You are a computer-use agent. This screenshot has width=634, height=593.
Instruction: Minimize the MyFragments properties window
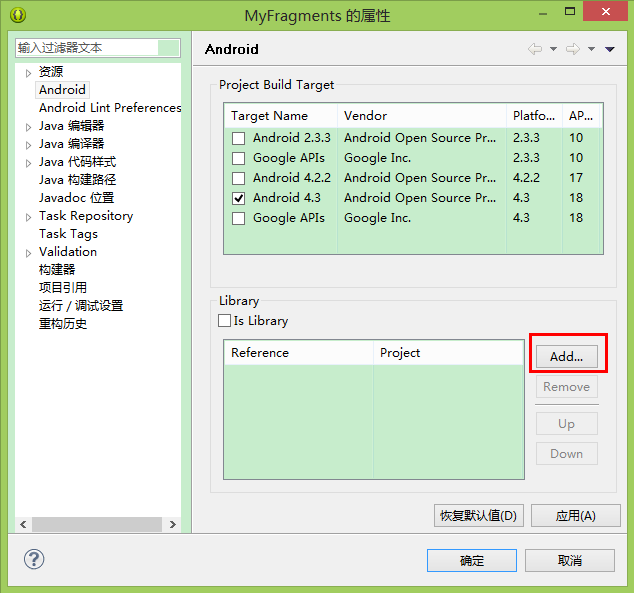pyautogui.click(x=543, y=13)
